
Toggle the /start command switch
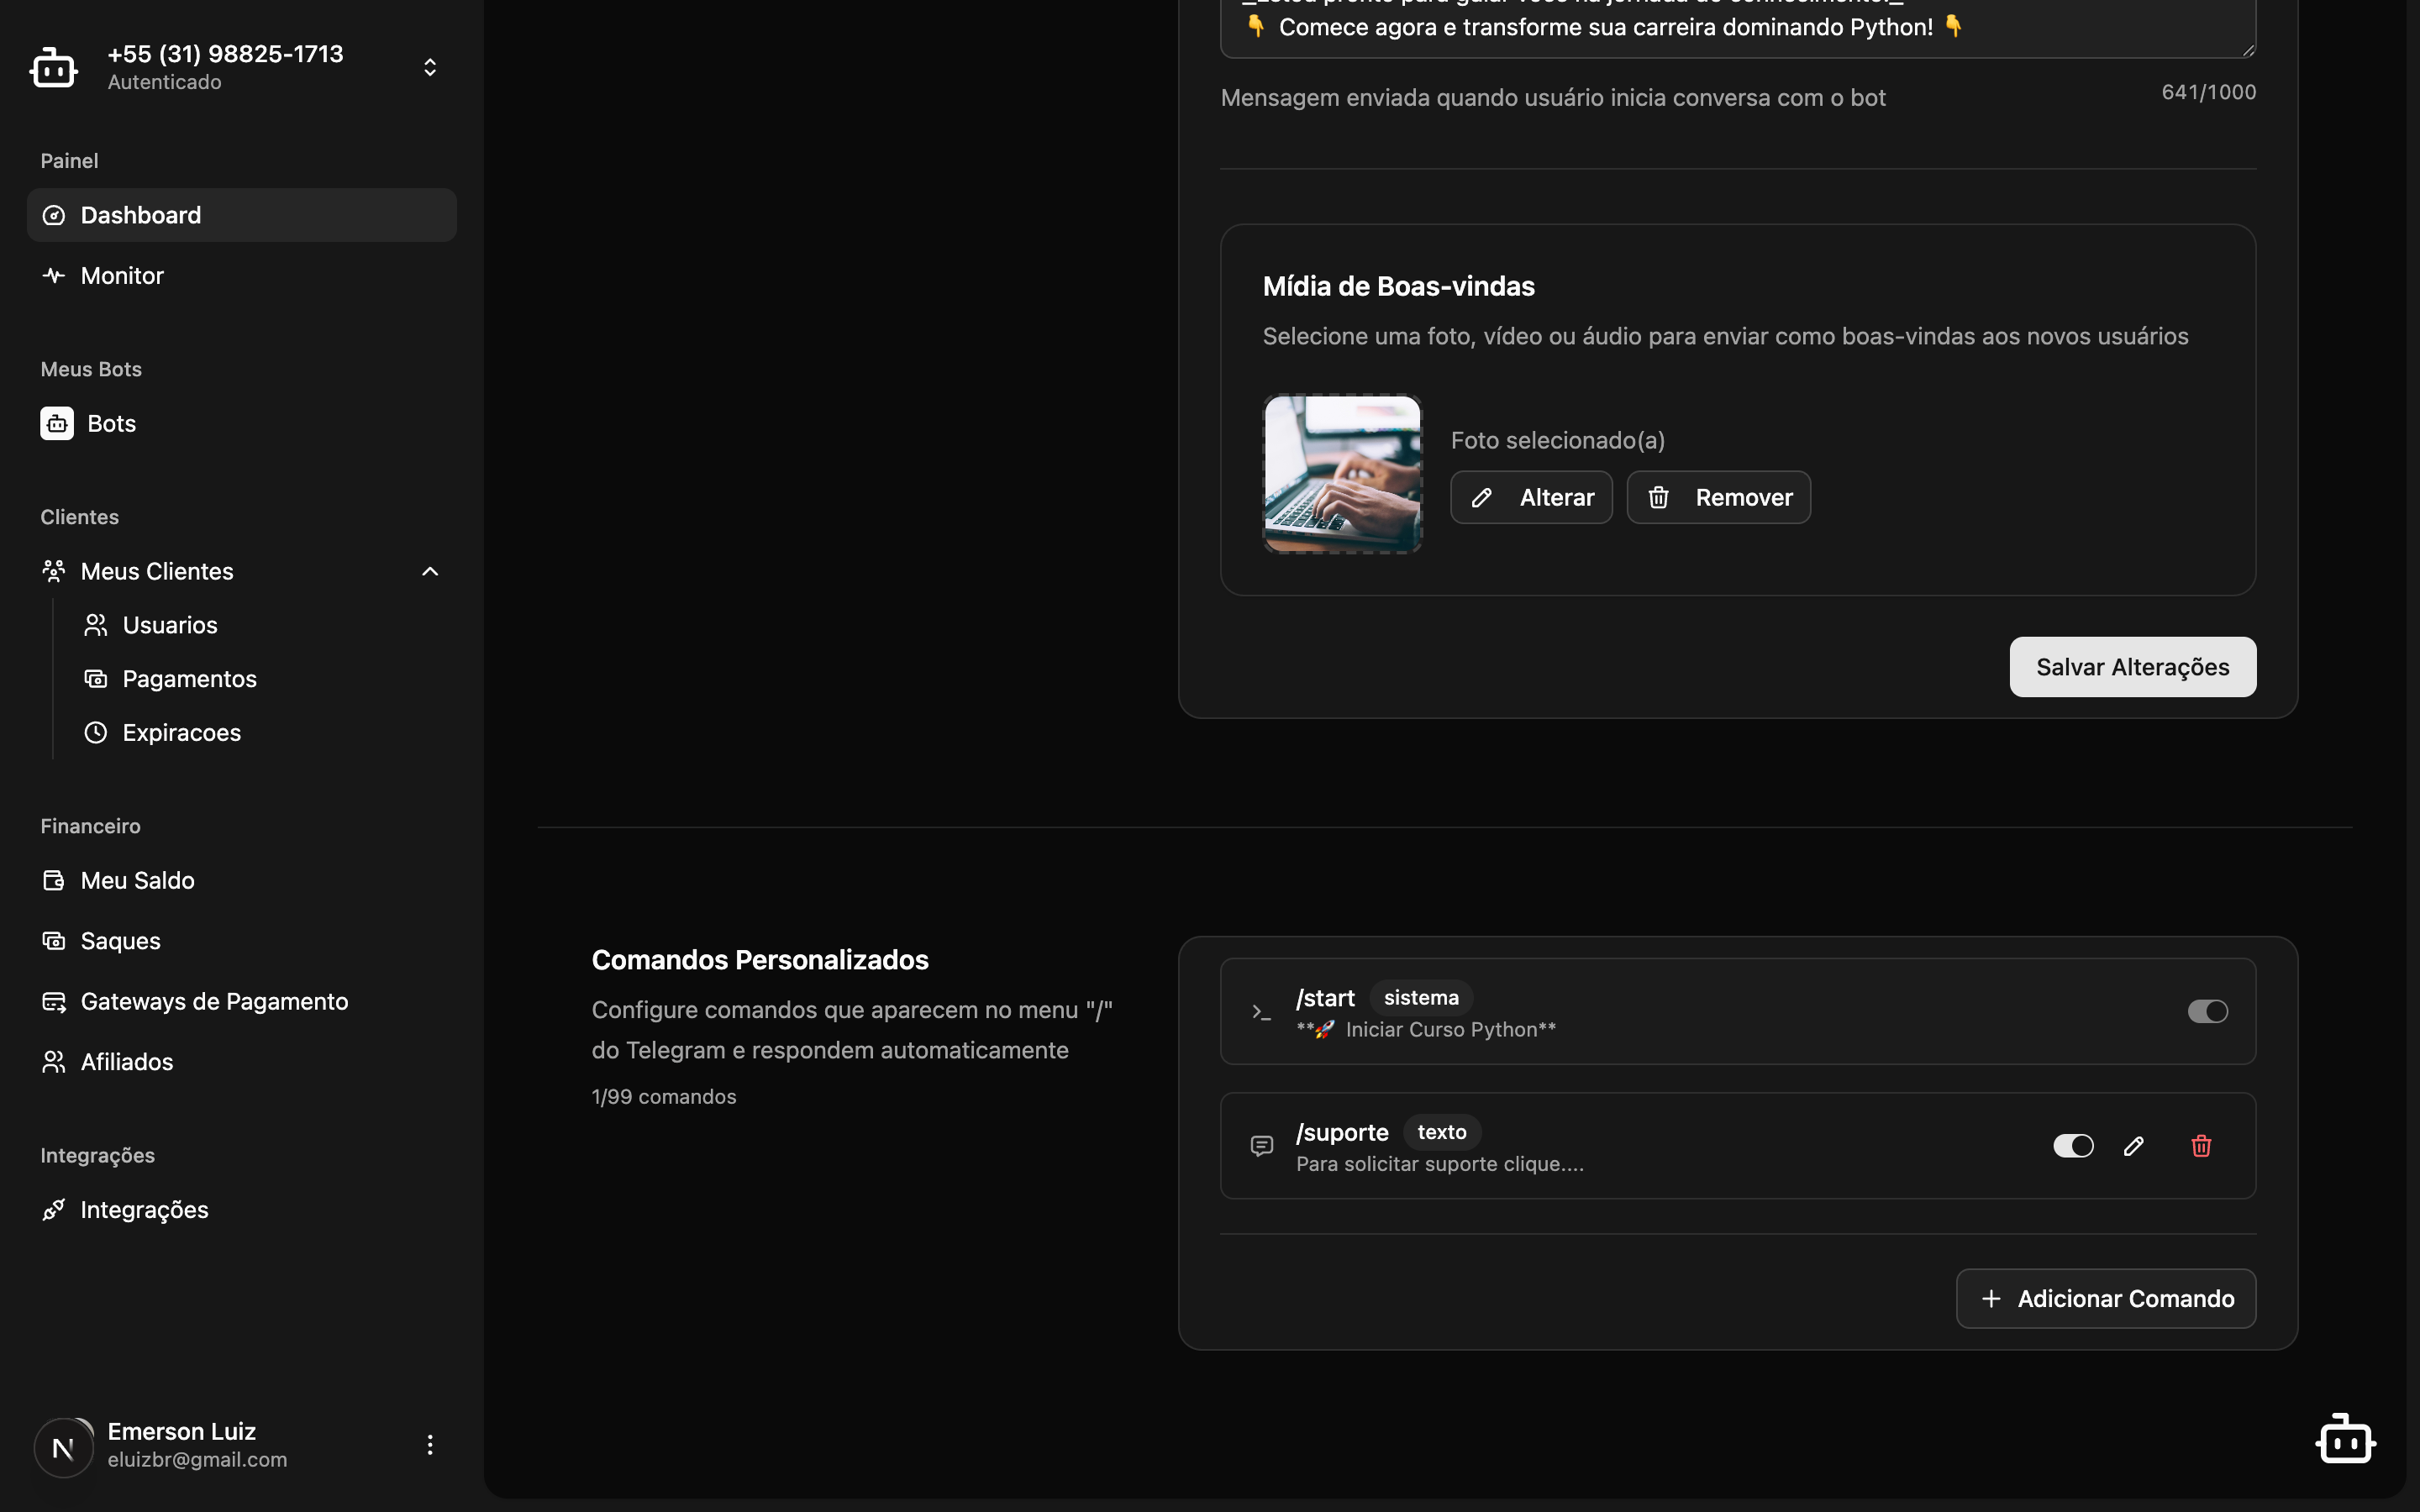pyautogui.click(x=2207, y=1011)
